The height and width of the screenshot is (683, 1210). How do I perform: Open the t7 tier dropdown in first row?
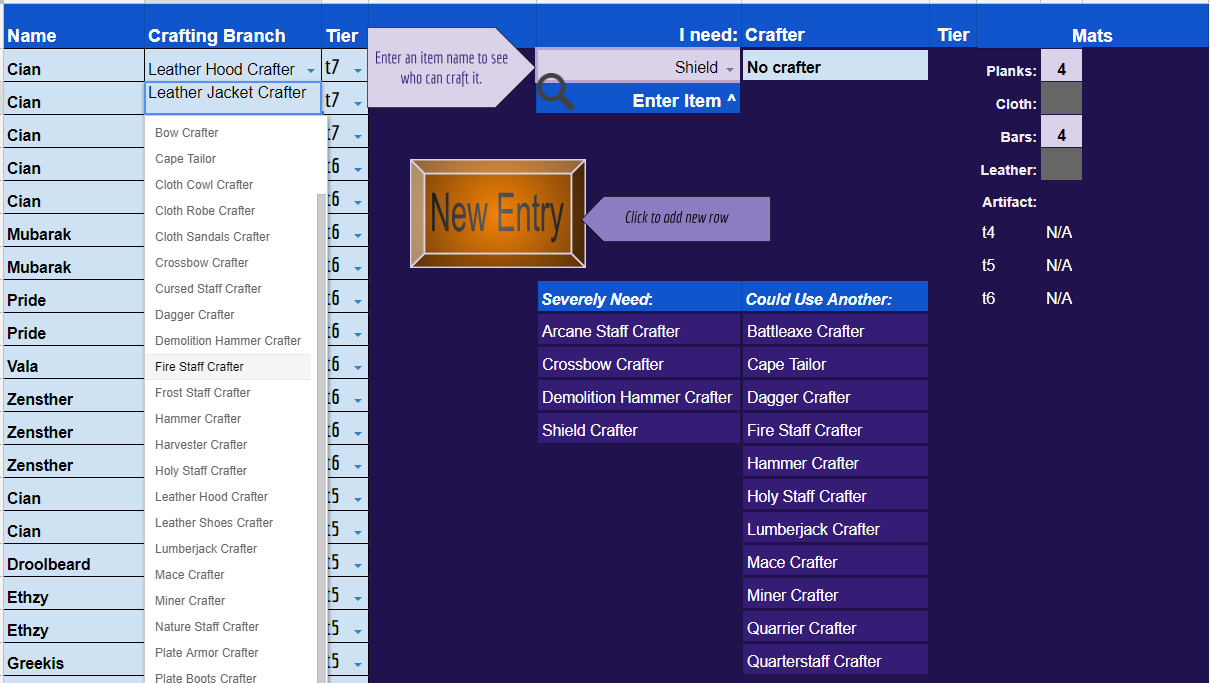pyautogui.click(x=357, y=70)
